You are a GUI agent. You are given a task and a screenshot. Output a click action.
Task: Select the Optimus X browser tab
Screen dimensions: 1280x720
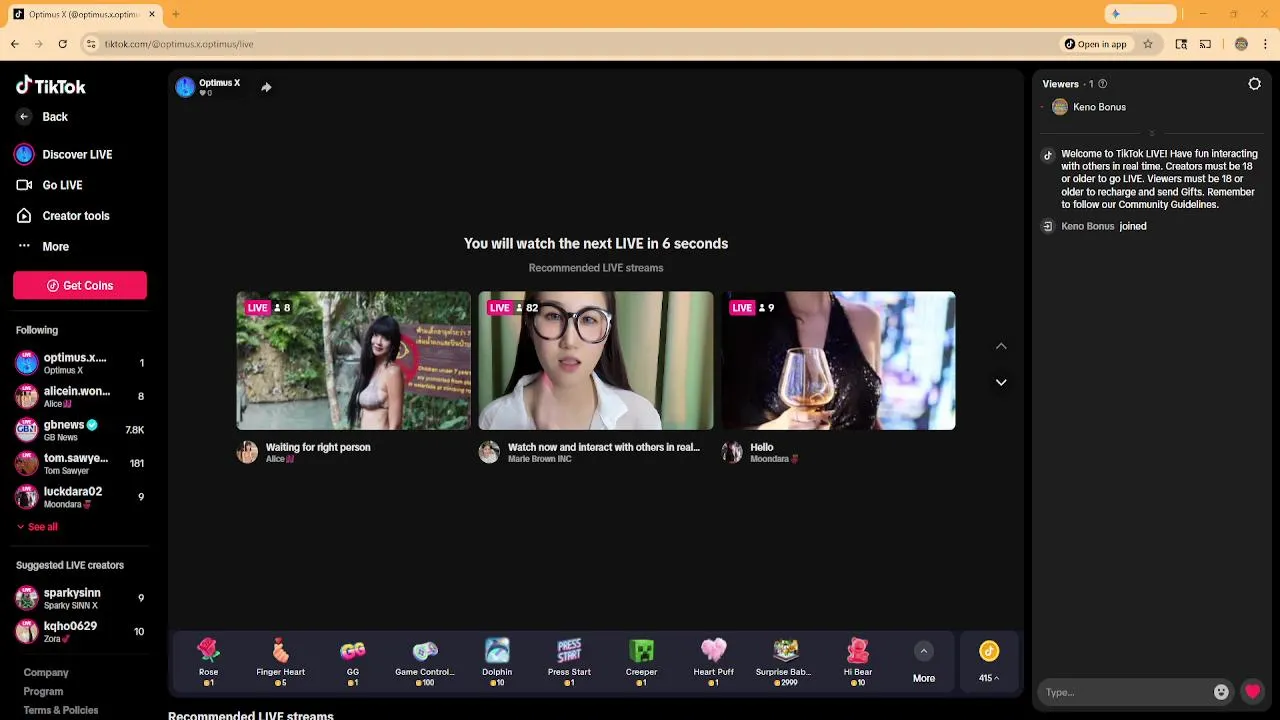(84, 14)
